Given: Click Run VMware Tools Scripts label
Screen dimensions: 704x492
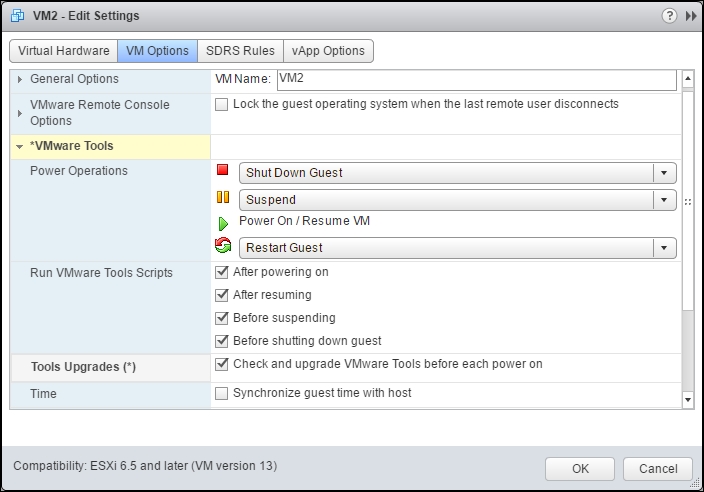Looking at the screenshot, I should 101,273.
